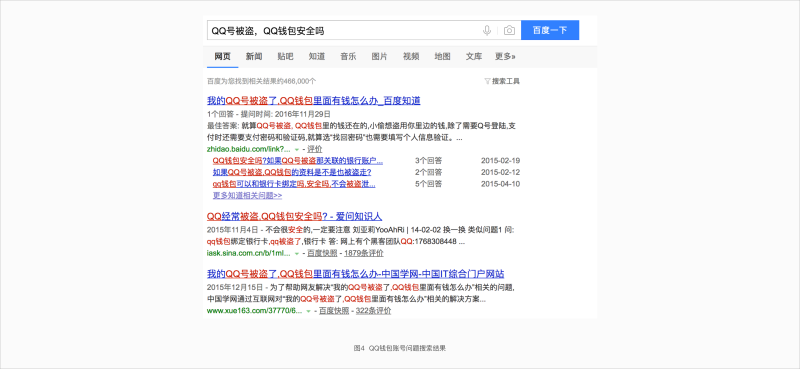The height and width of the screenshot is (369, 800).
Task: Open the 搜索工具 link
Action: (506, 81)
